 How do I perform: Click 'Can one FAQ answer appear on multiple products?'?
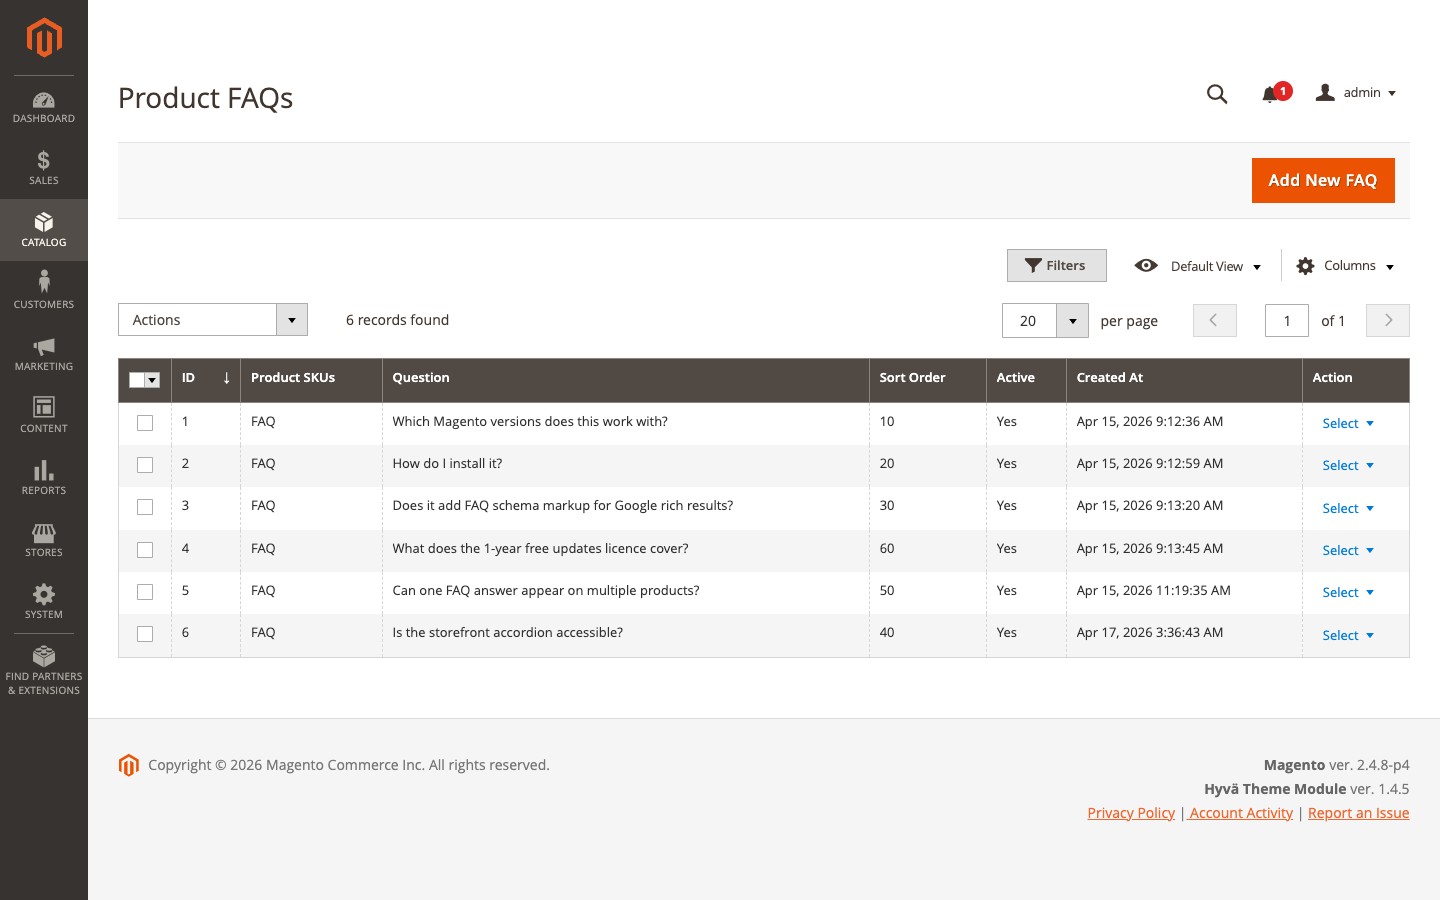(546, 591)
